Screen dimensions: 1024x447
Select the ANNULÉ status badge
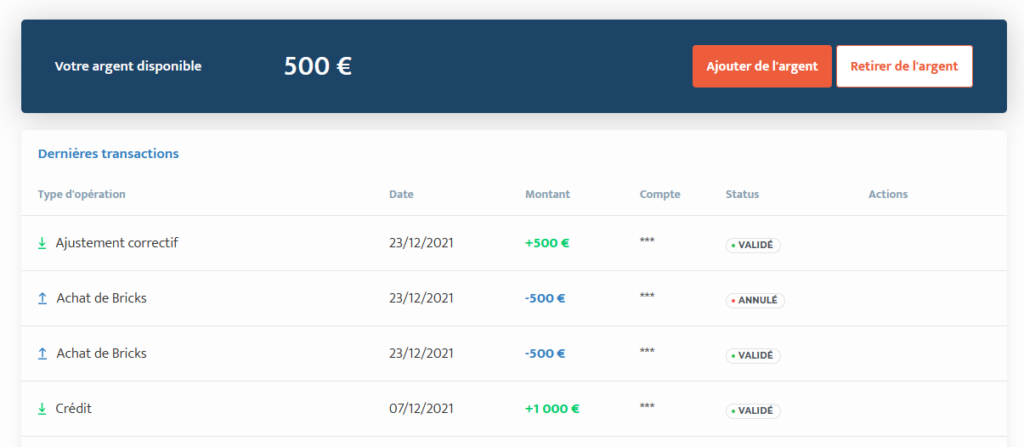(x=755, y=301)
